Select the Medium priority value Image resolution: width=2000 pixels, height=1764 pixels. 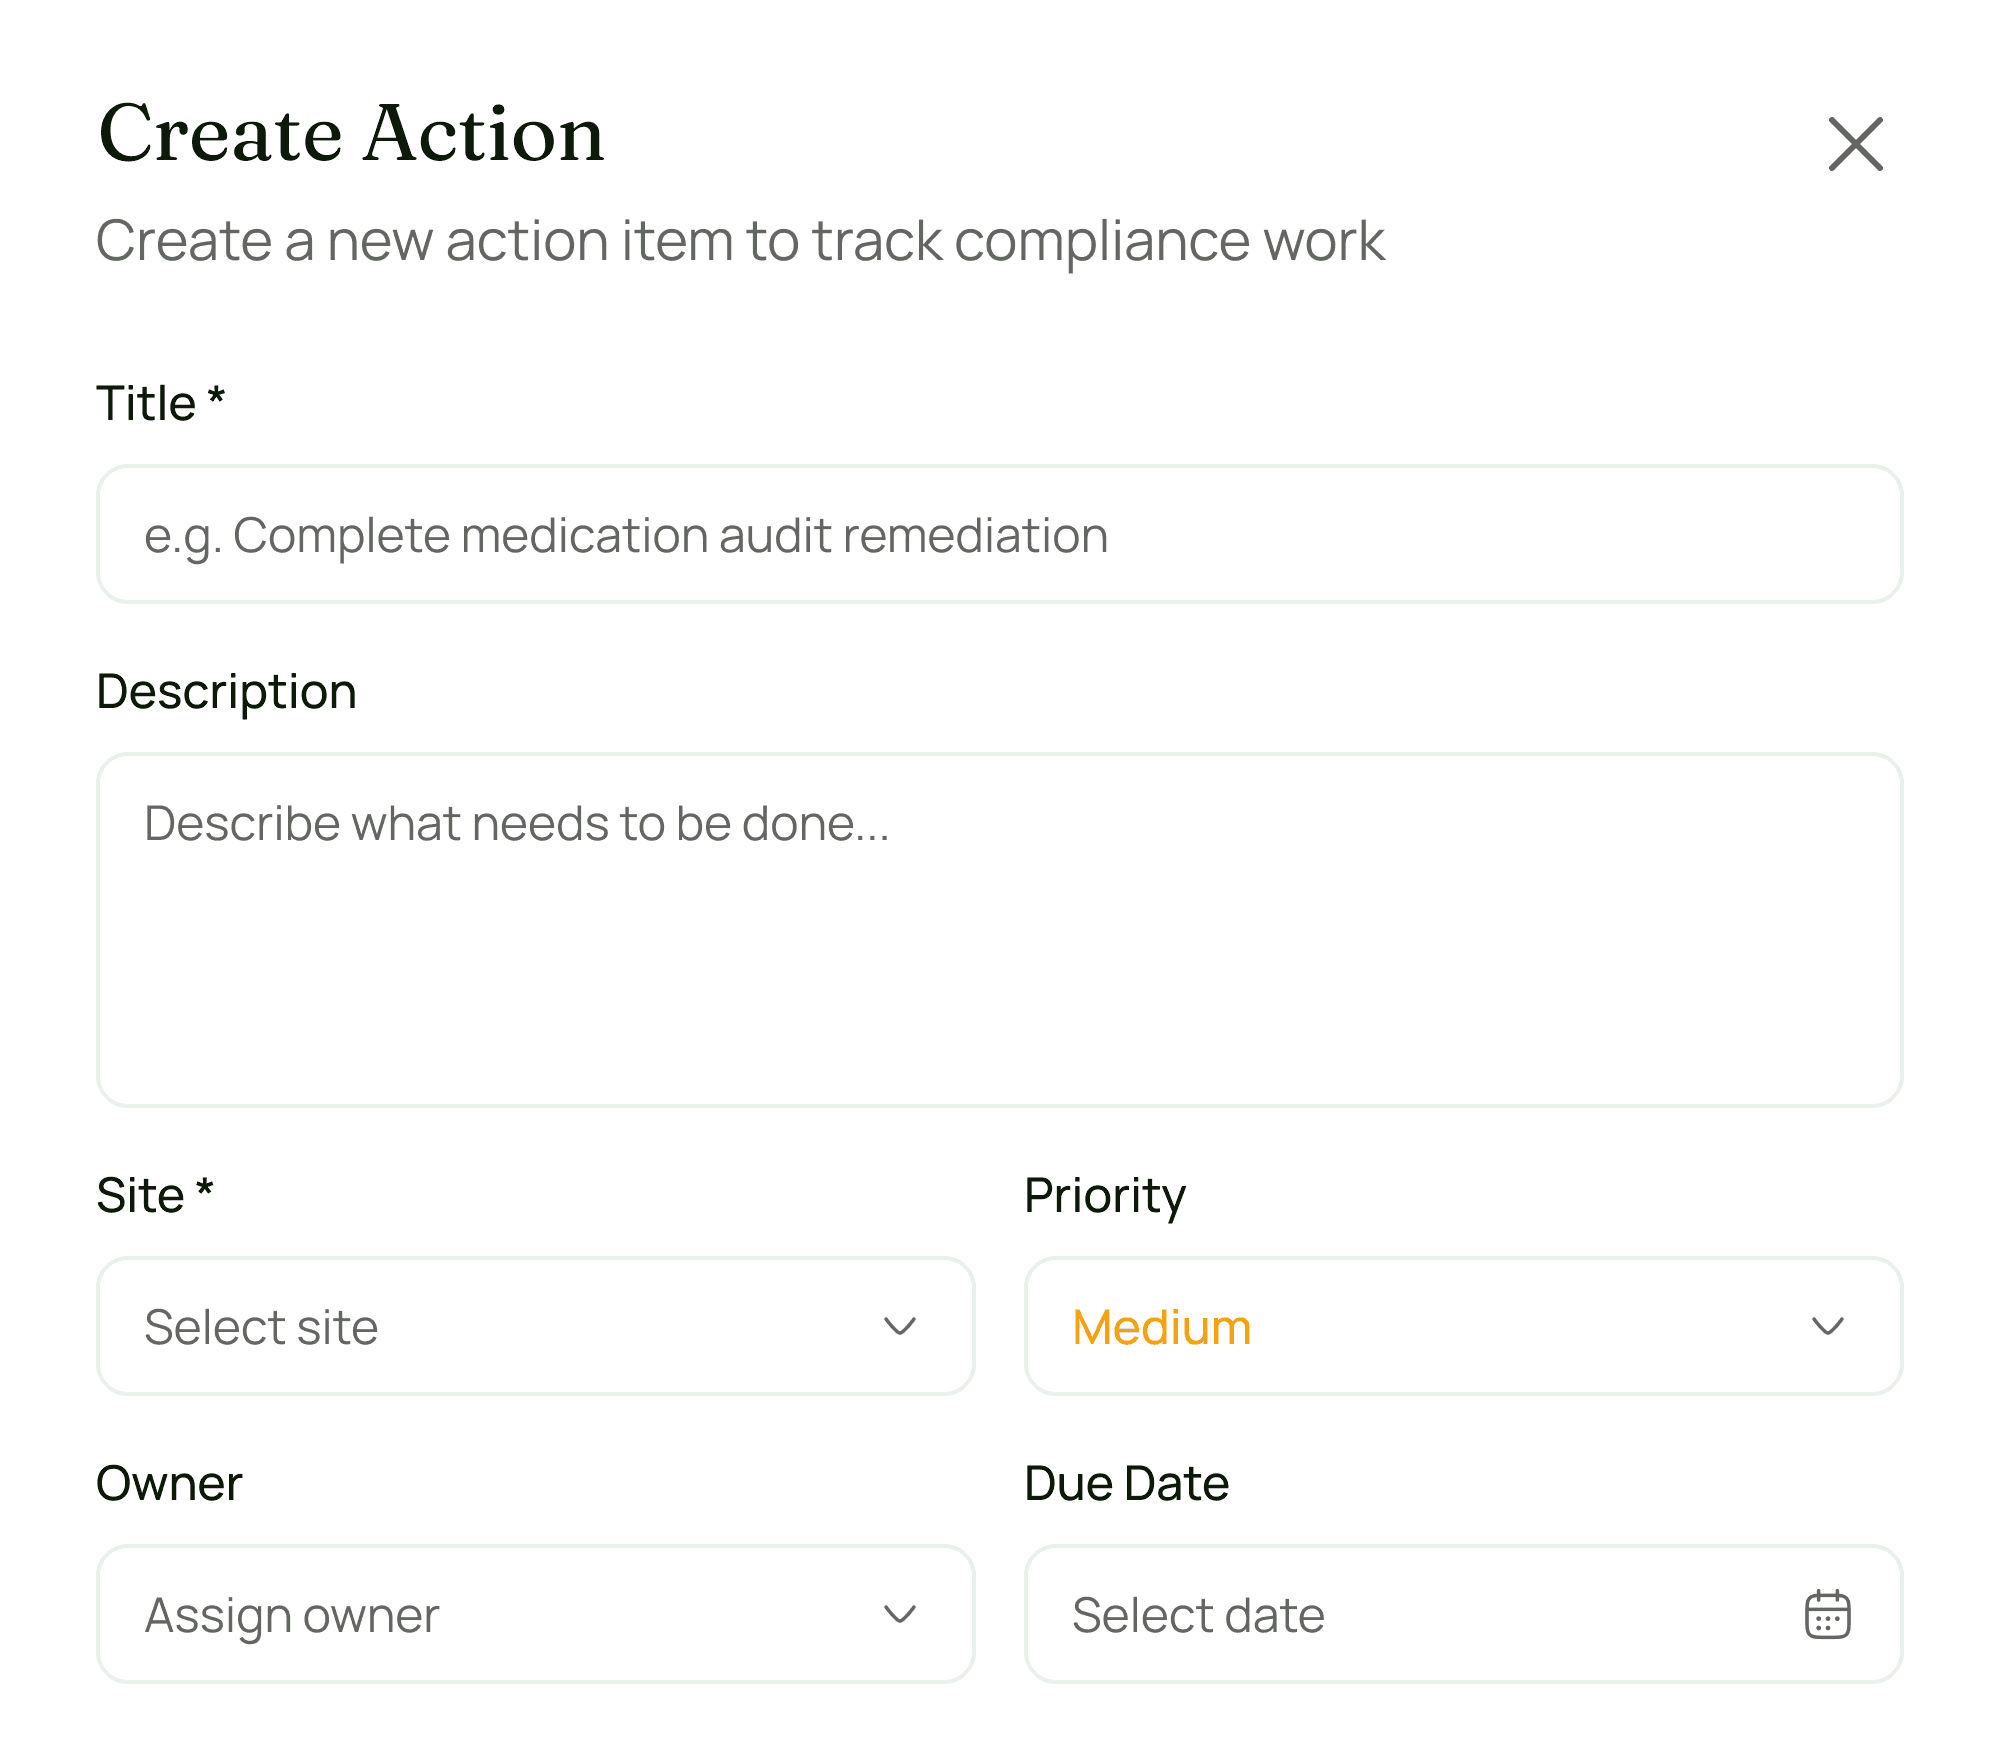coord(1161,1327)
